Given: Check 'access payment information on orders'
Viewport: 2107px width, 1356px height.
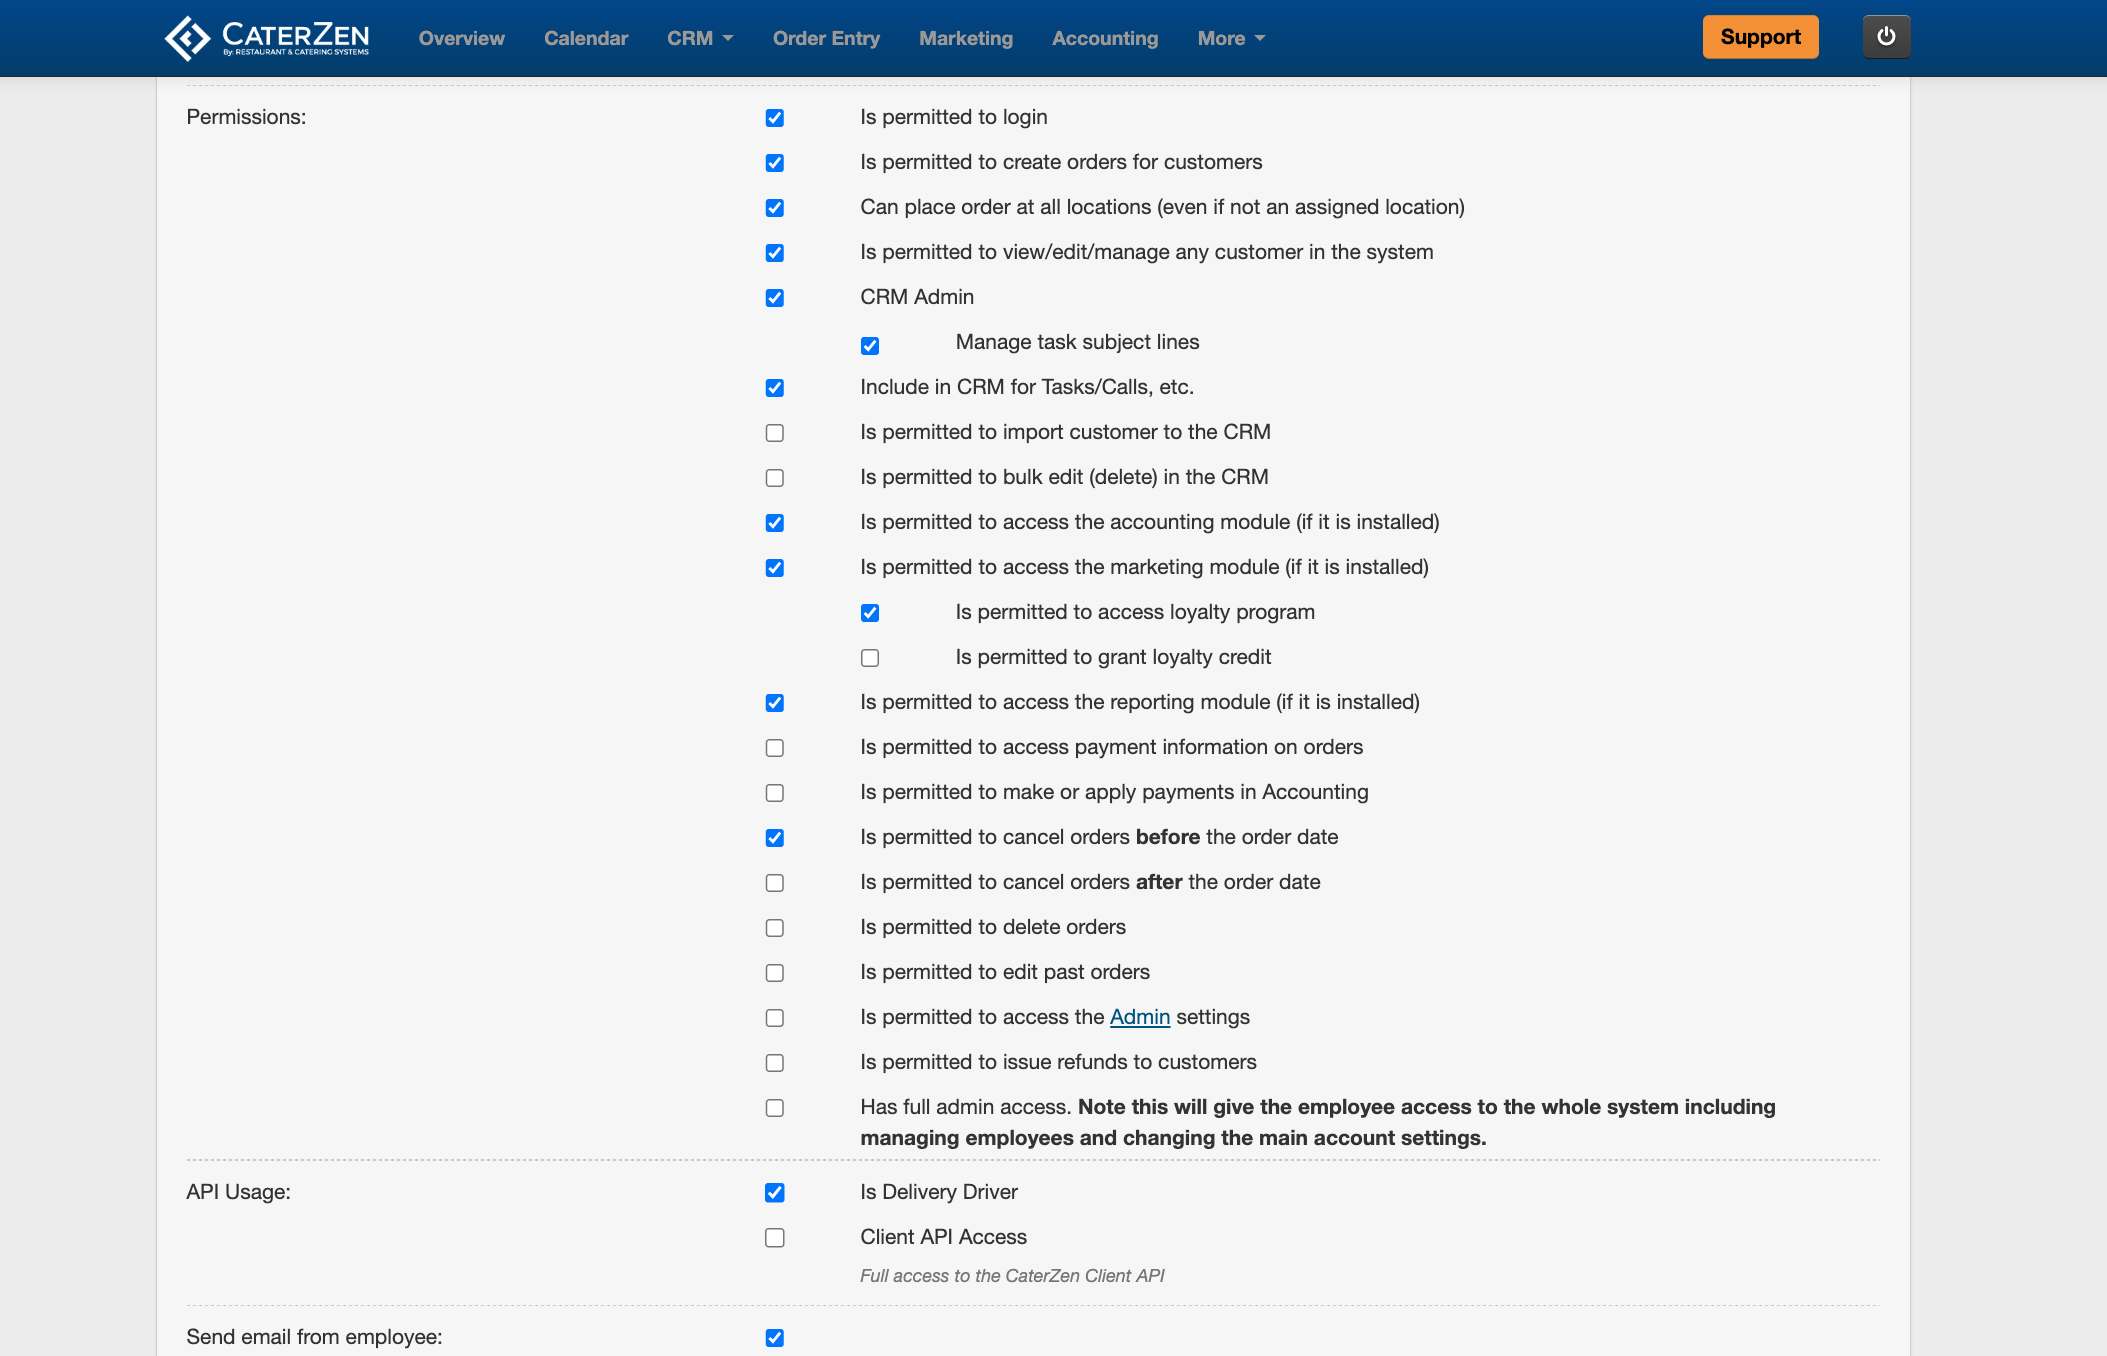Looking at the screenshot, I should click(x=775, y=748).
